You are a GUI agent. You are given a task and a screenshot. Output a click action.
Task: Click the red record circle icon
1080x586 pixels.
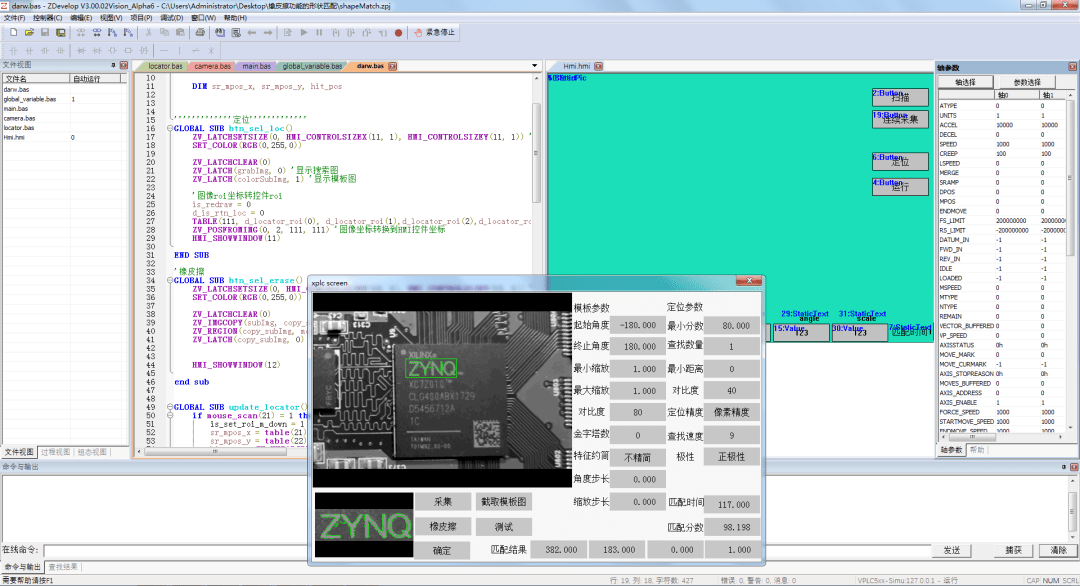pyautogui.click(x=398, y=33)
